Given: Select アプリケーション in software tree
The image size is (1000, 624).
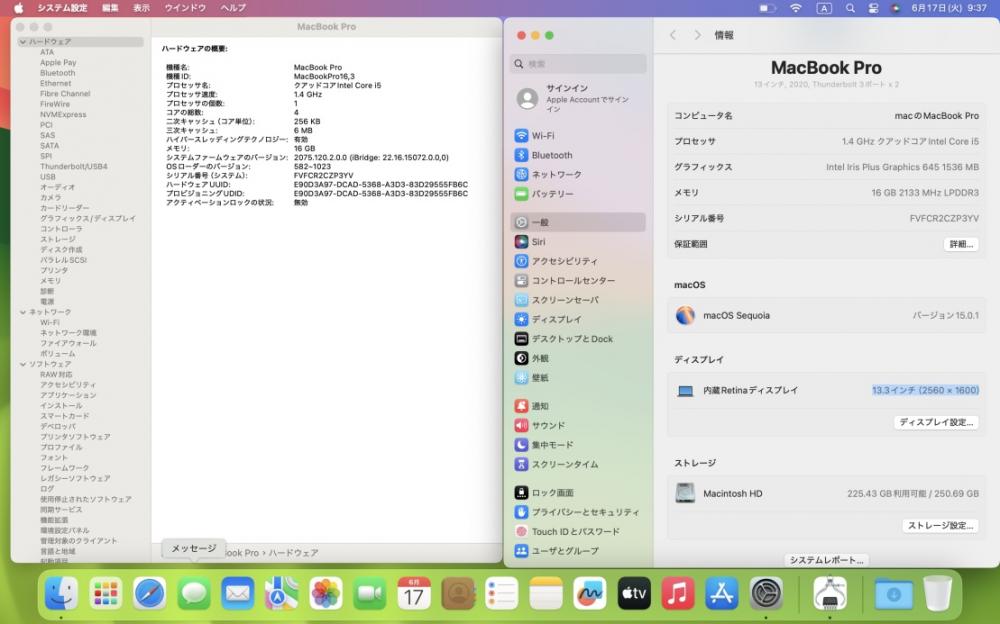Looking at the screenshot, I should click(68, 395).
